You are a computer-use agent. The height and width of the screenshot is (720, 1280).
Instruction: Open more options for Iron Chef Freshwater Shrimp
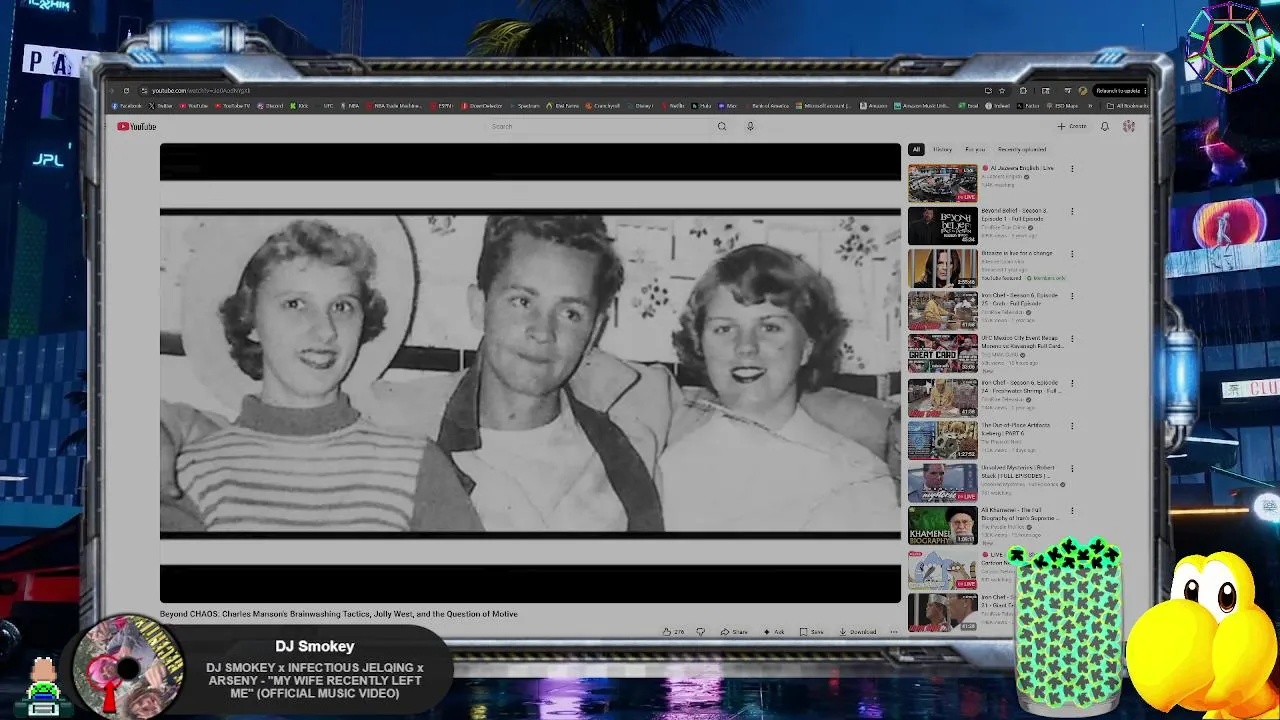1072,383
